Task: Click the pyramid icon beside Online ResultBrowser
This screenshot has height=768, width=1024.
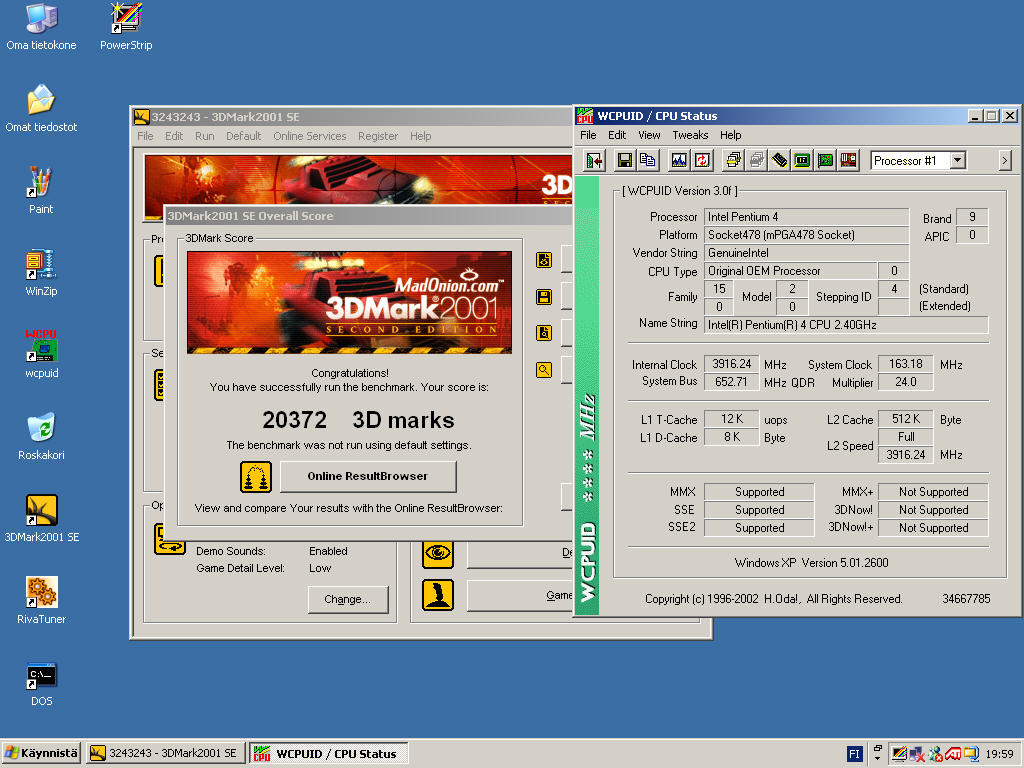Action: [256, 477]
